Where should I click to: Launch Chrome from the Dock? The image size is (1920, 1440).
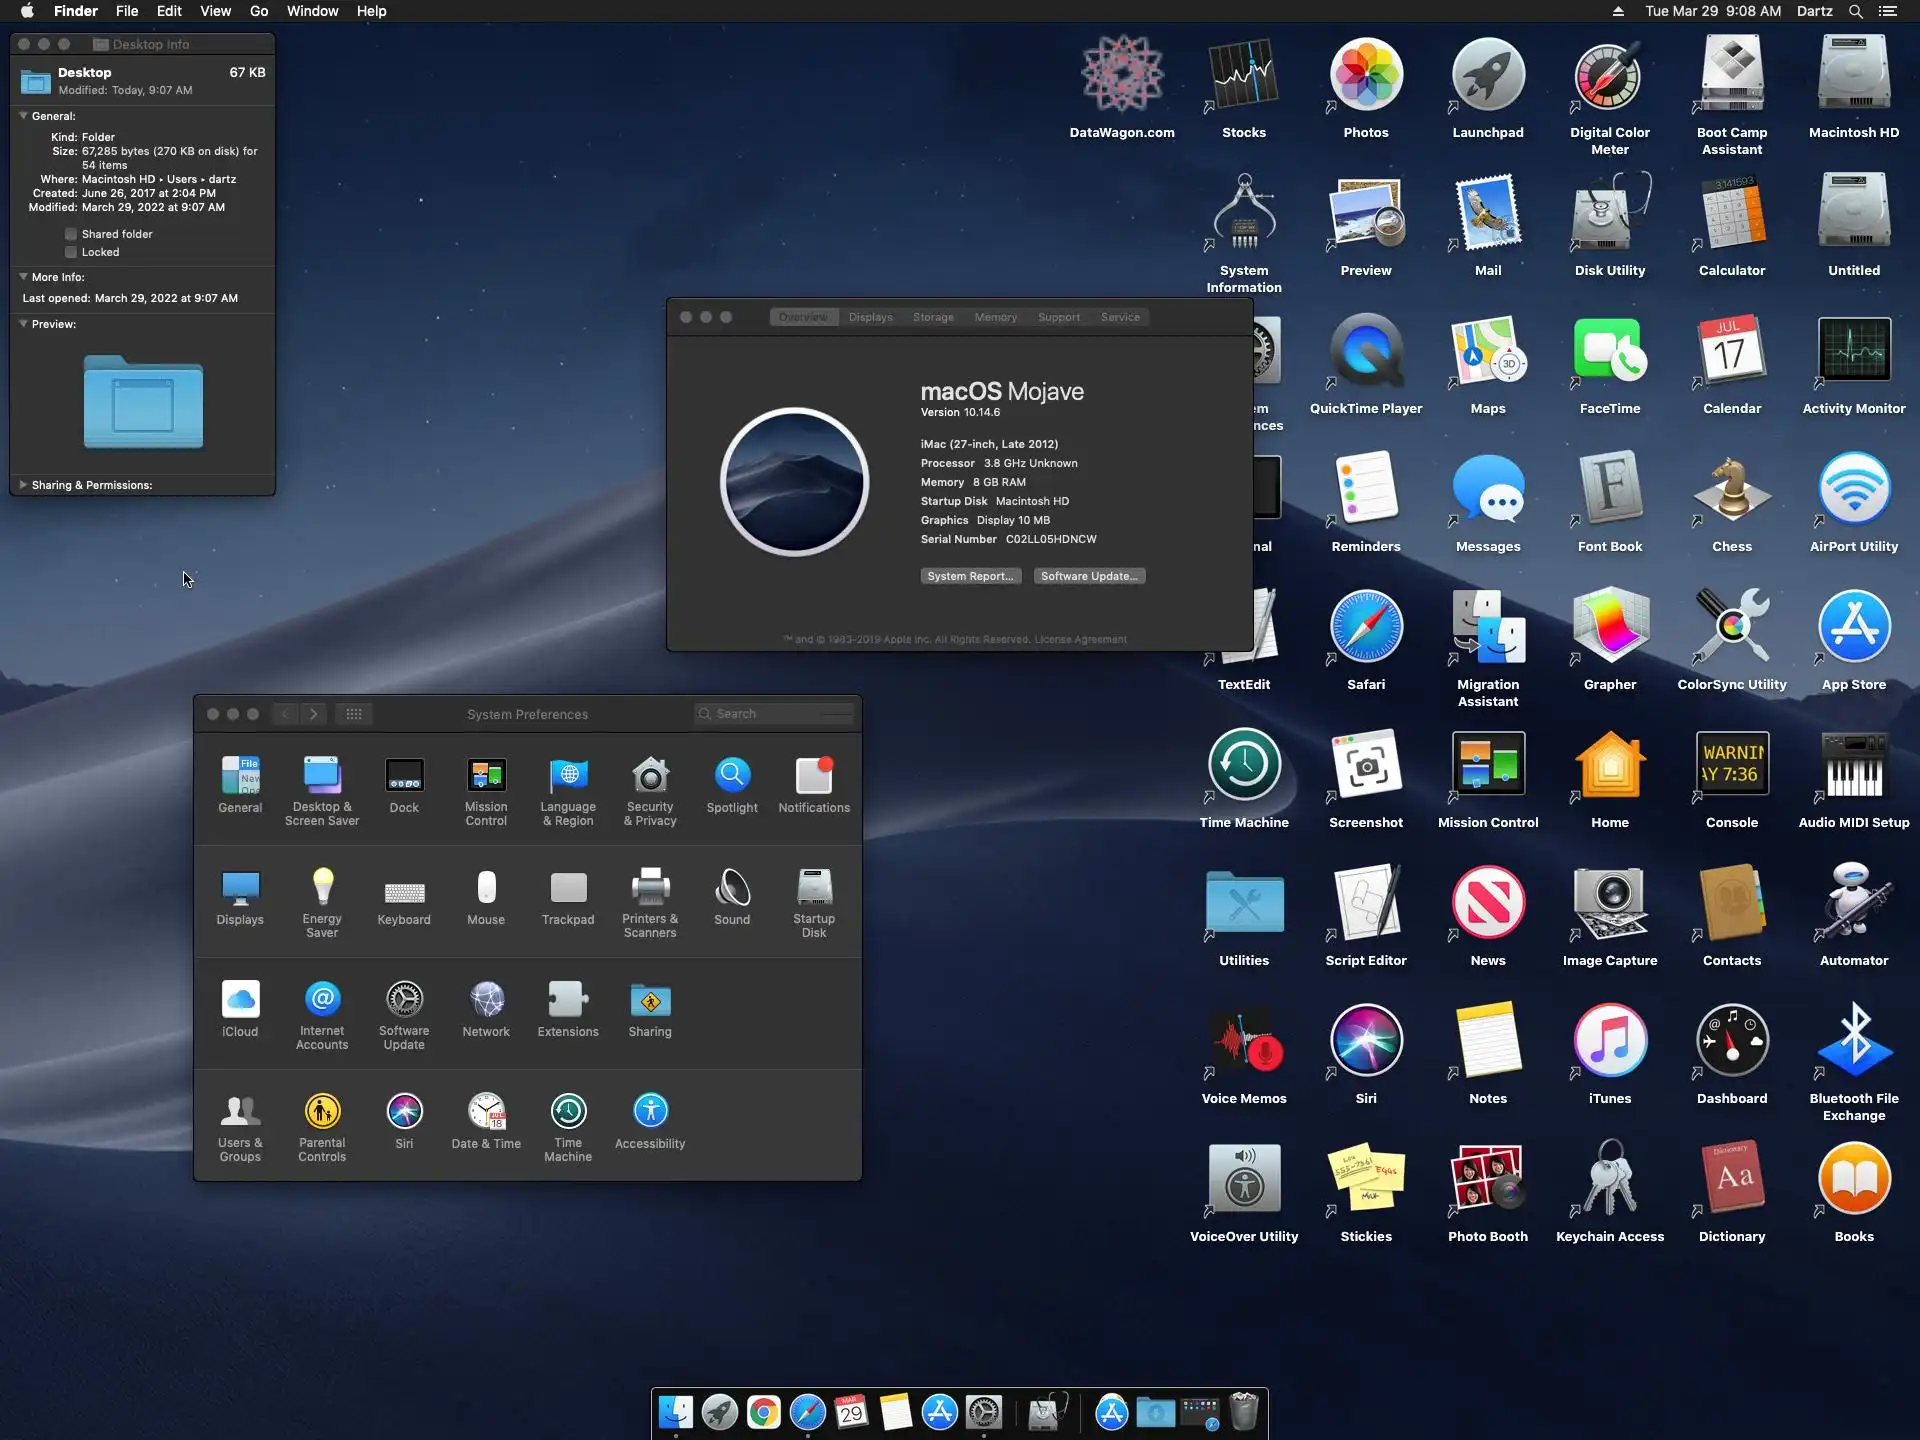click(763, 1412)
